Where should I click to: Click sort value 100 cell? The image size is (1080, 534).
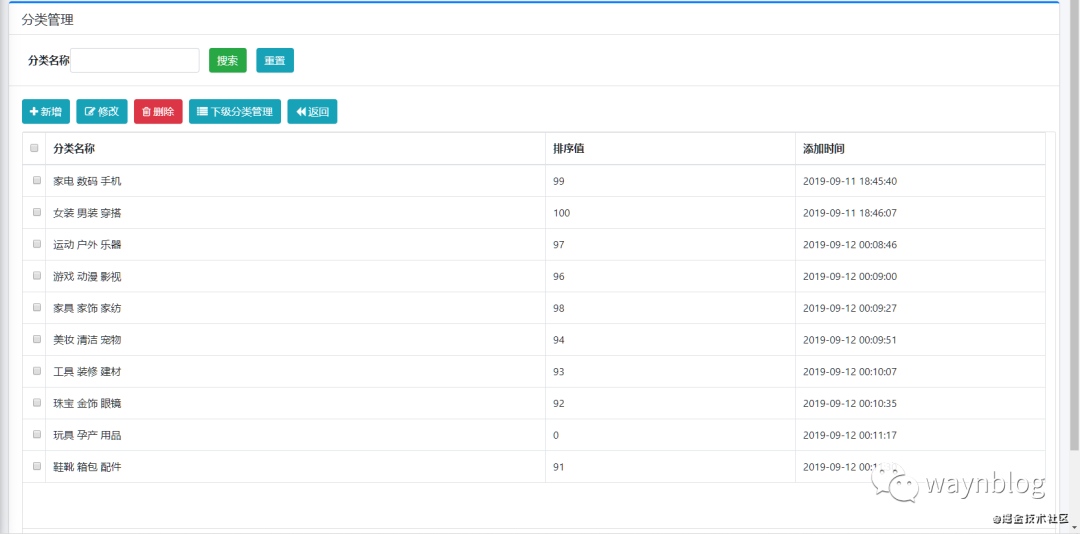(670, 213)
